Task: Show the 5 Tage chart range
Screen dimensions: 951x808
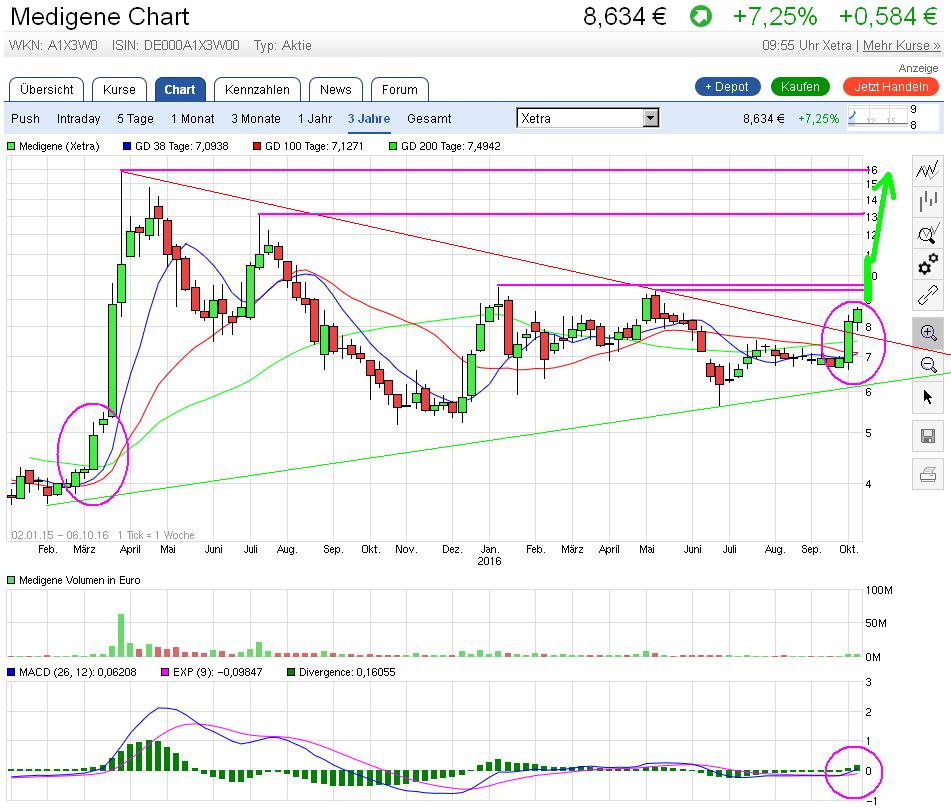Action: (x=135, y=119)
